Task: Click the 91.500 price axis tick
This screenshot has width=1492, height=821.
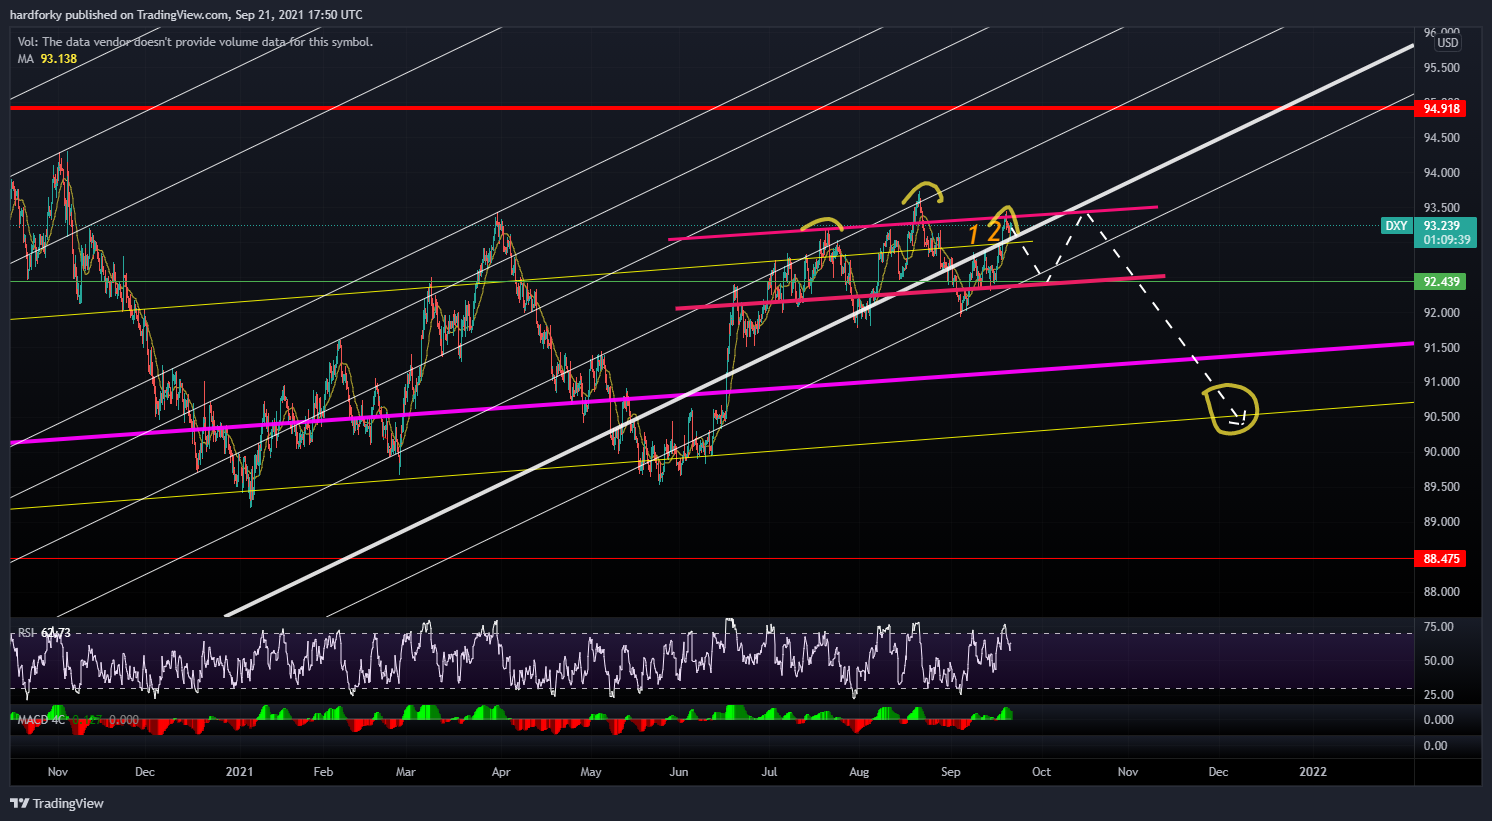Action: [x=1441, y=348]
